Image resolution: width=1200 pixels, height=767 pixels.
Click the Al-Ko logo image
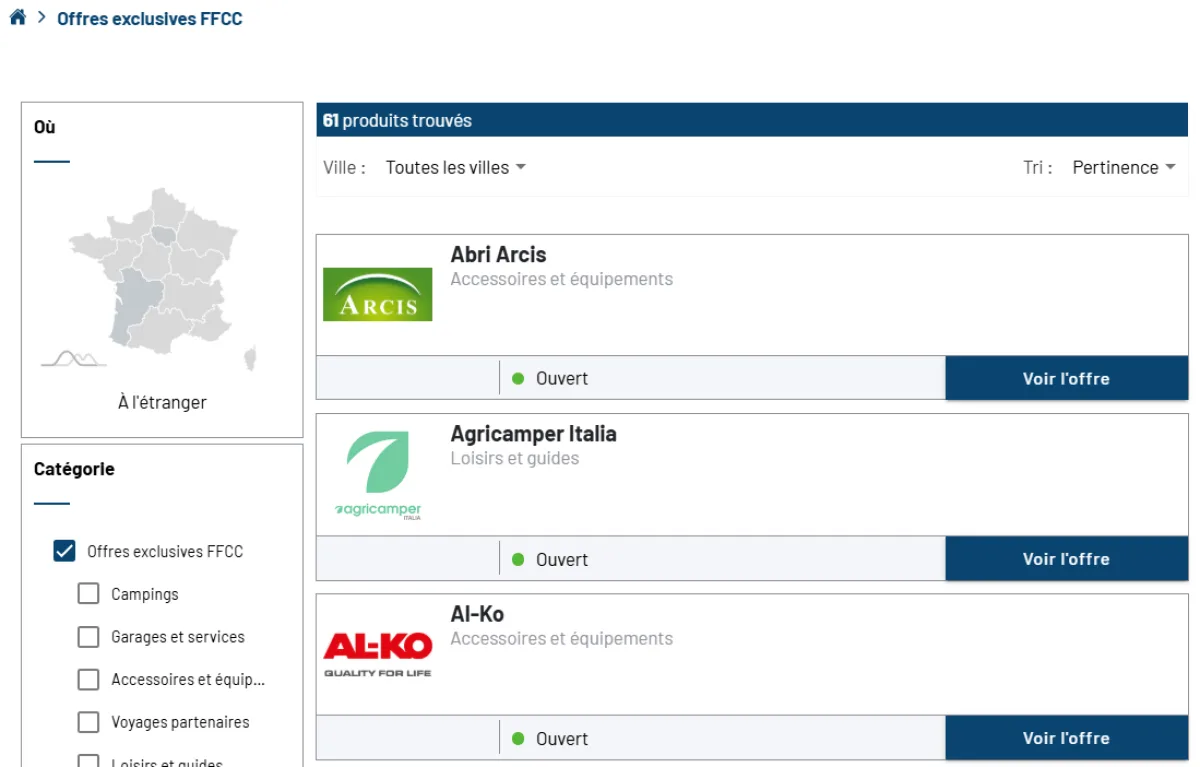coord(378,655)
